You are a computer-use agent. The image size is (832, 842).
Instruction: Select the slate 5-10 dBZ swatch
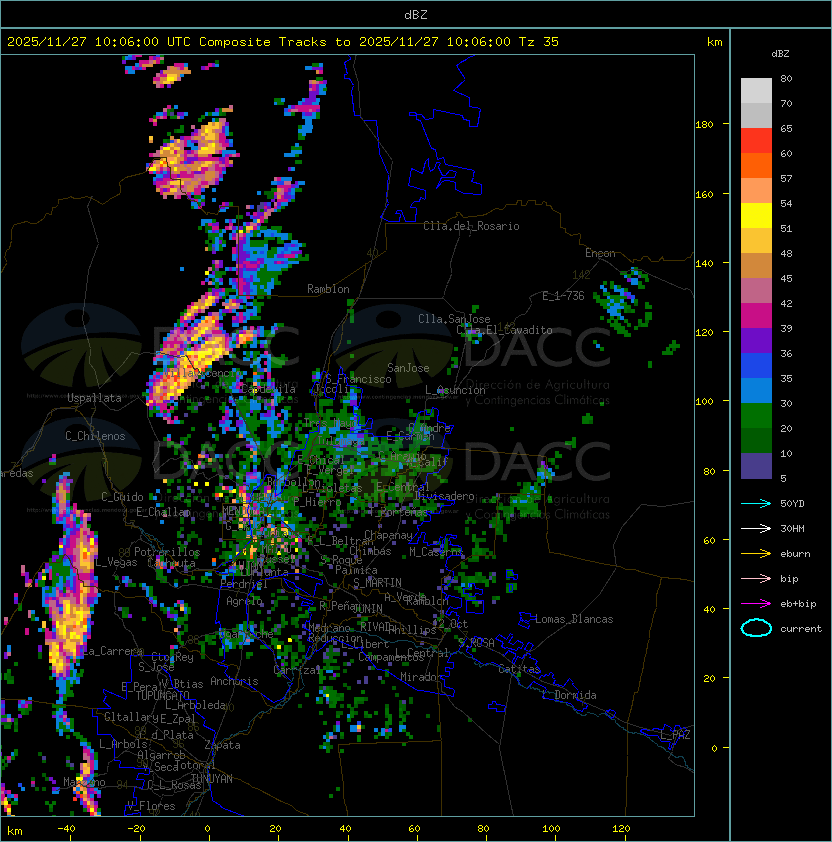click(756, 466)
